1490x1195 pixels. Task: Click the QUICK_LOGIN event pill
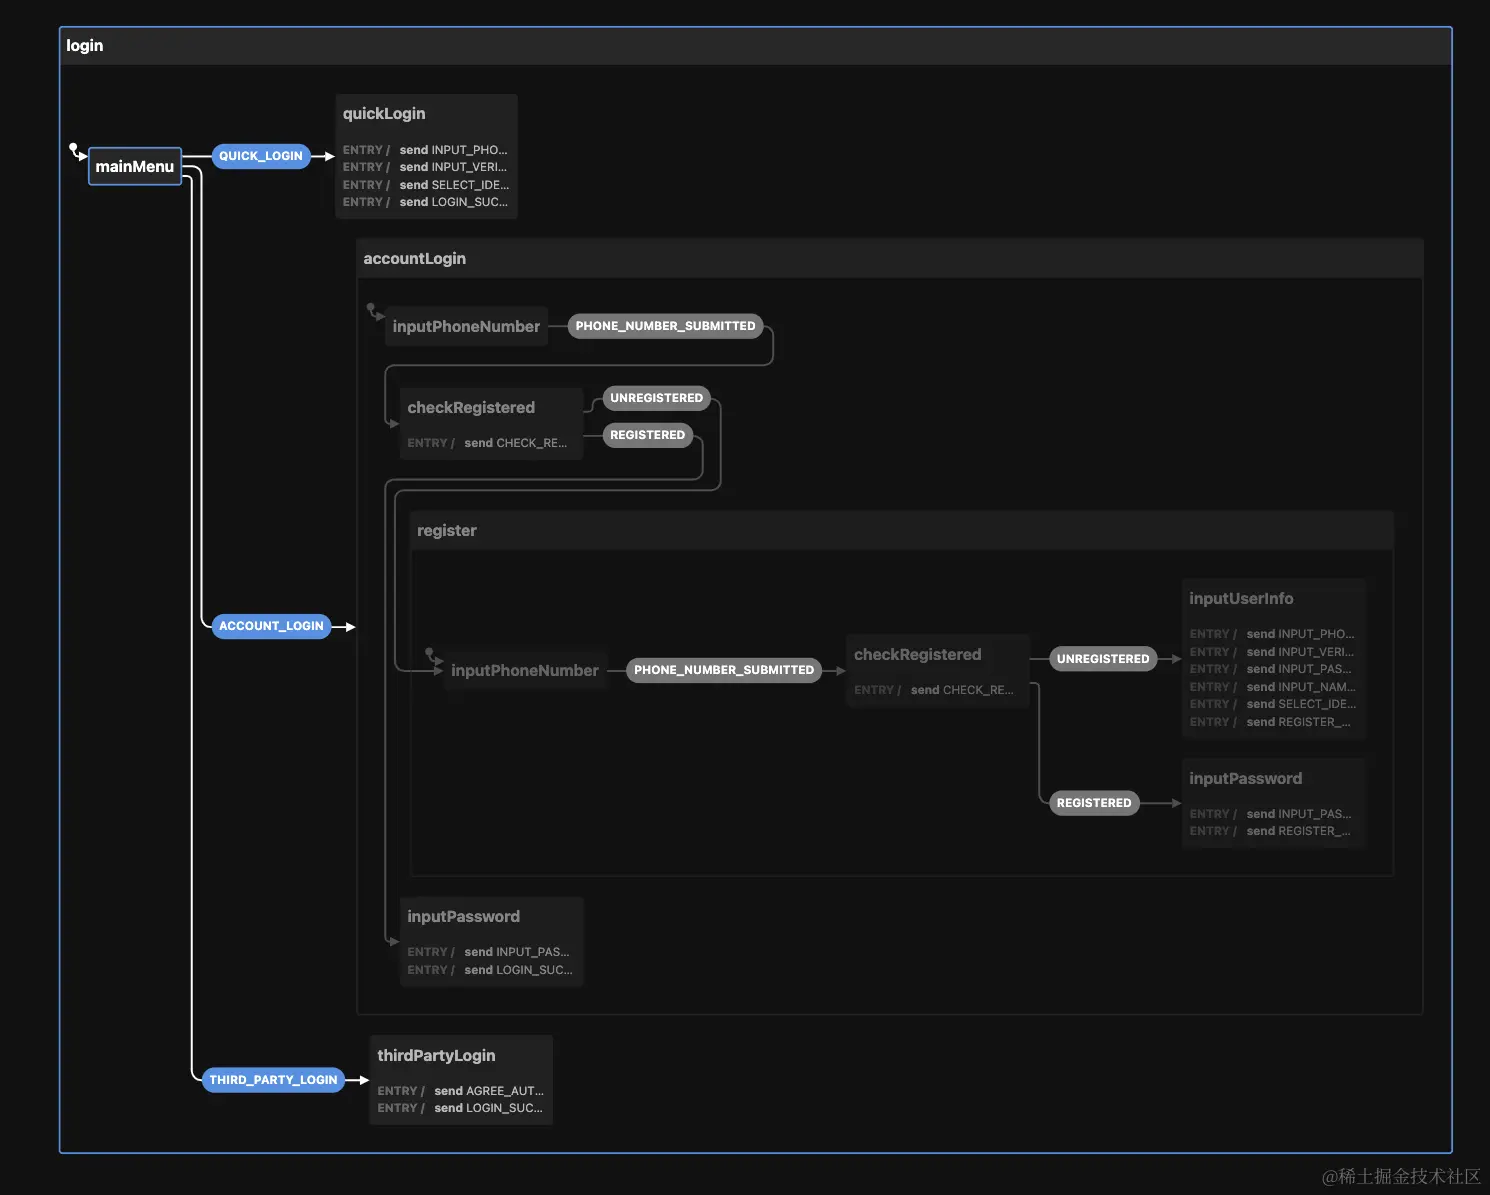(261, 156)
